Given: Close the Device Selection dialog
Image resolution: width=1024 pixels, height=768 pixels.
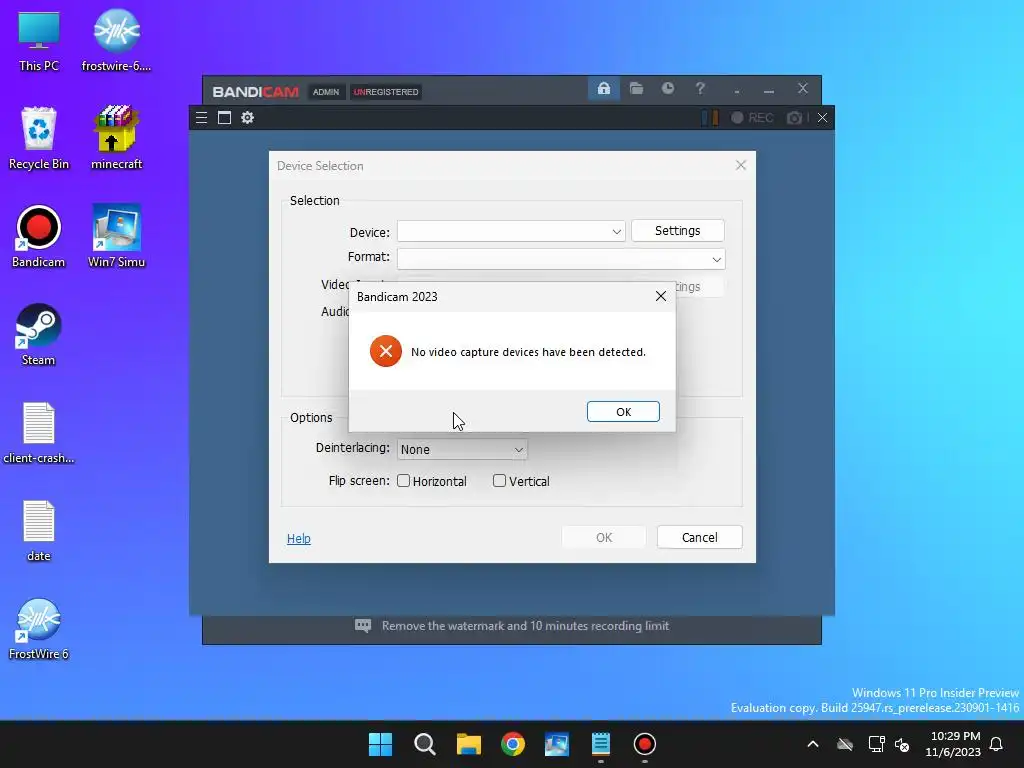Looking at the screenshot, I should pos(741,165).
